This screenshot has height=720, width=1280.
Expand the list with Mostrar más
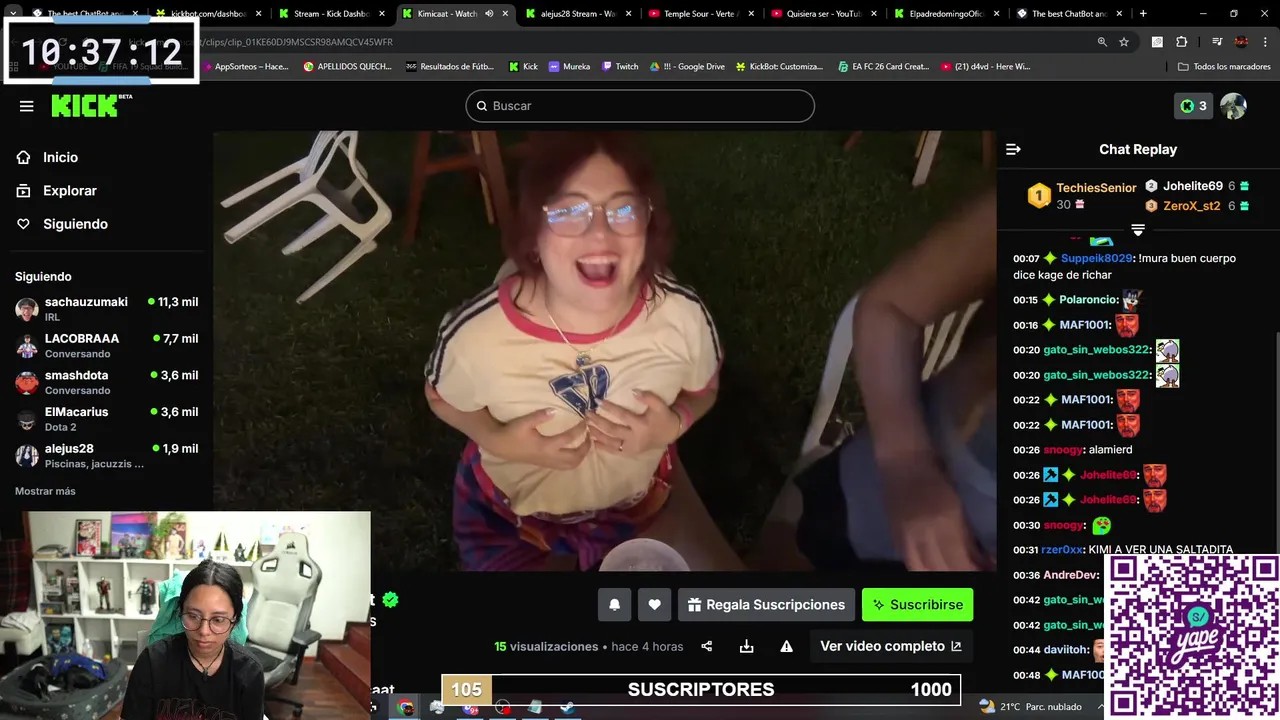click(45, 491)
